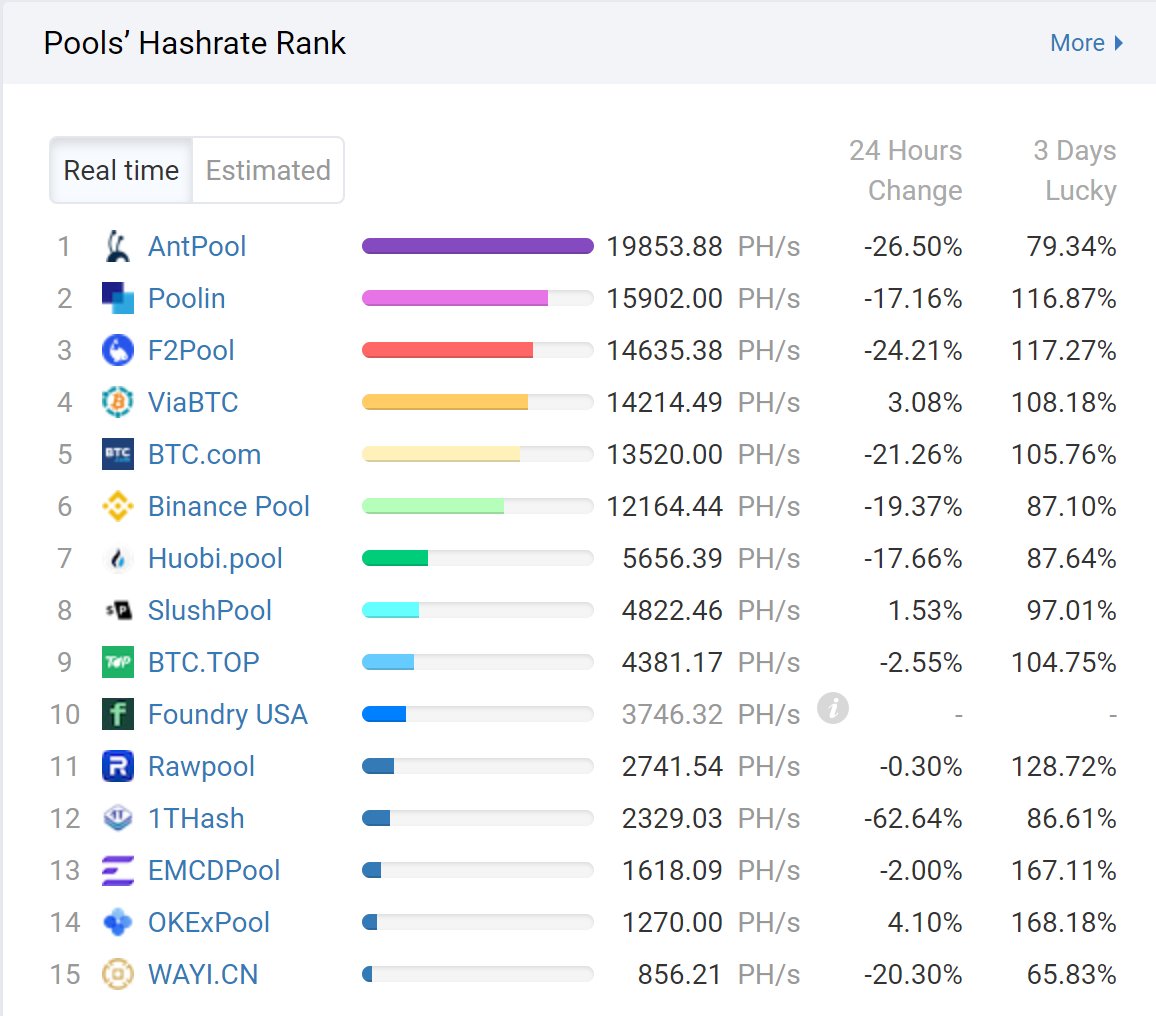Click the 1.53% change for SlushPool
The image size is (1156, 1016).
tap(925, 610)
